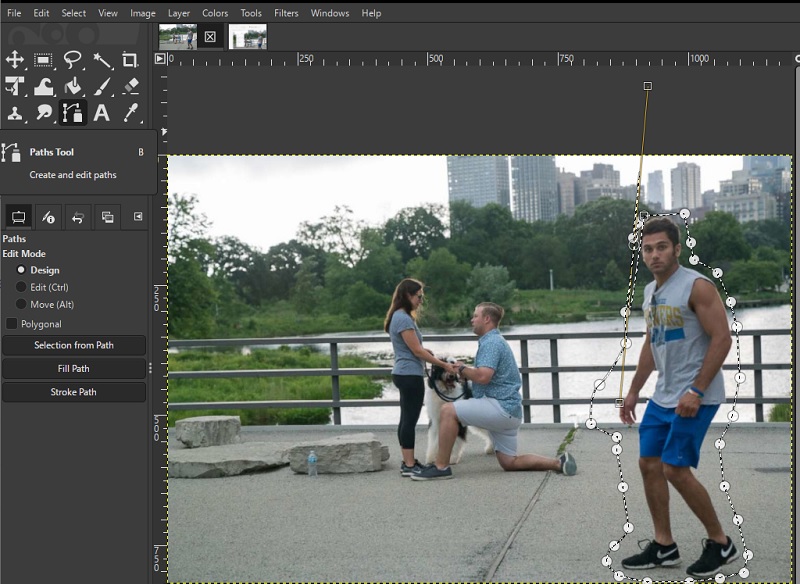Select the Paths tool in toolbox
This screenshot has width=800, height=584.
coord(72,113)
